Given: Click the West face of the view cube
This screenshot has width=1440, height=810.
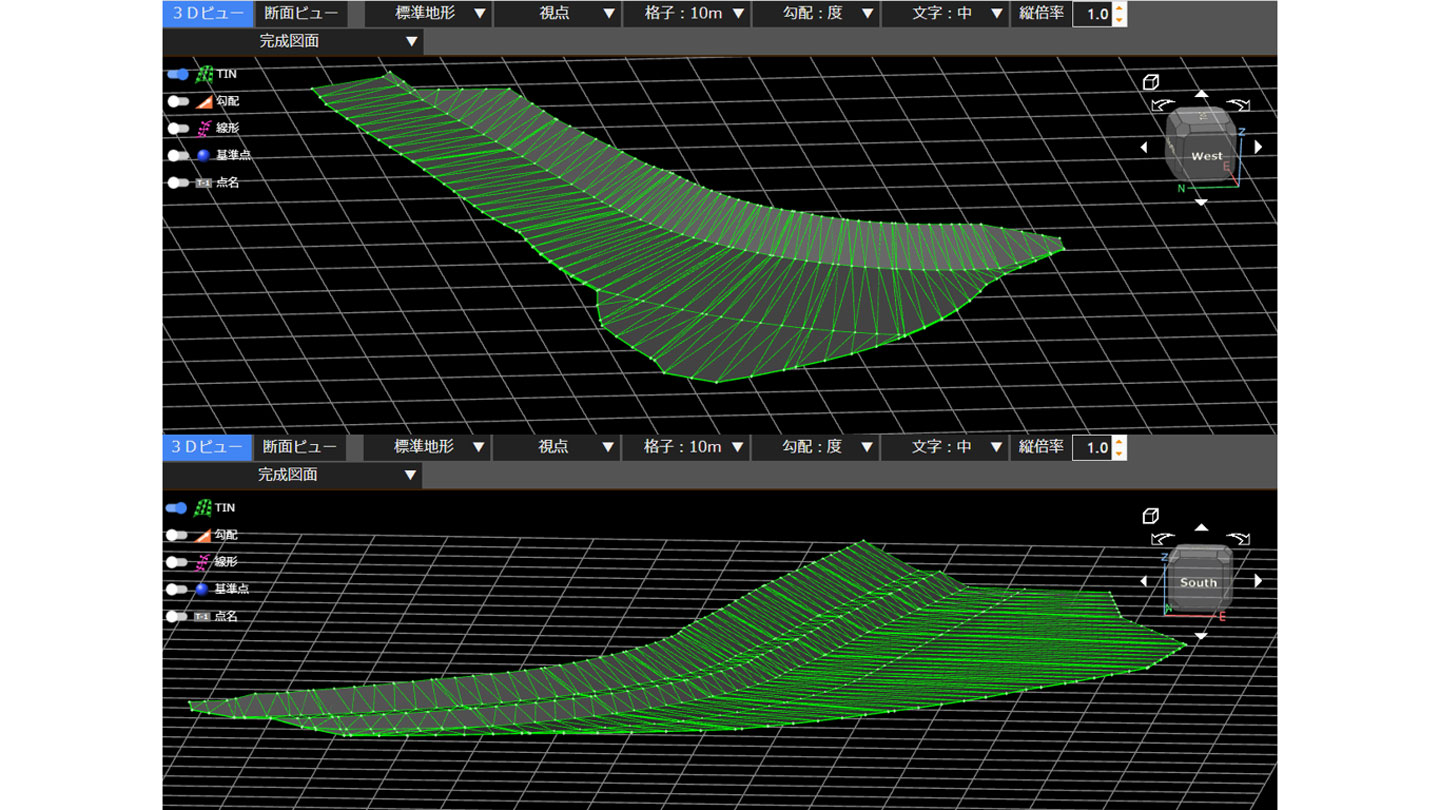Looking at the screenshot, I should tap(1206, 156).
